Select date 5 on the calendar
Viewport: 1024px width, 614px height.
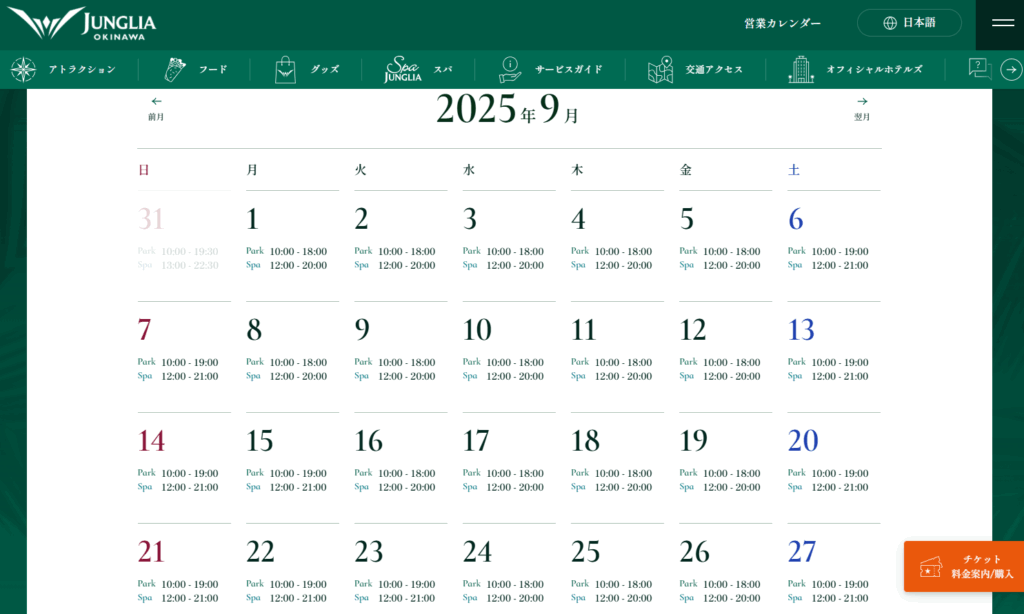tap(687, 219)
